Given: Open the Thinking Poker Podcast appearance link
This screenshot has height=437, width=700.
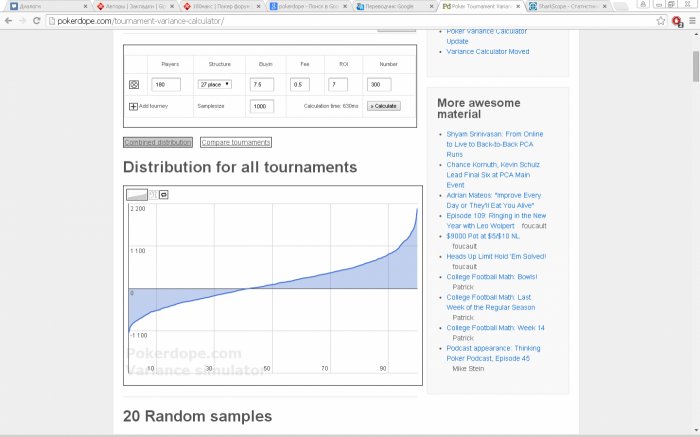Looking at the screenshot, I should click(x=493, y=353).
